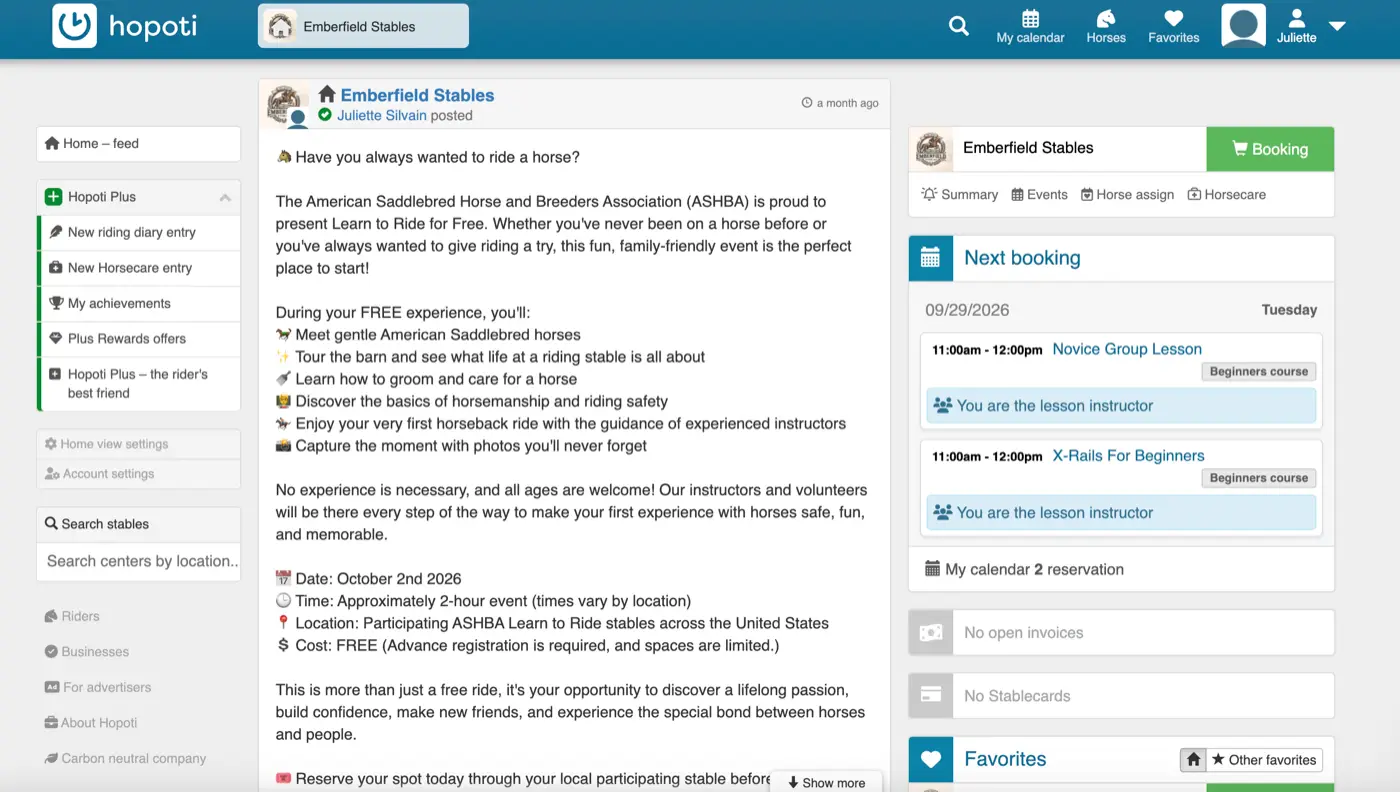Click the house icon beside post title
The width and height of the screenshot is (1400, 792).
(327, 94)
